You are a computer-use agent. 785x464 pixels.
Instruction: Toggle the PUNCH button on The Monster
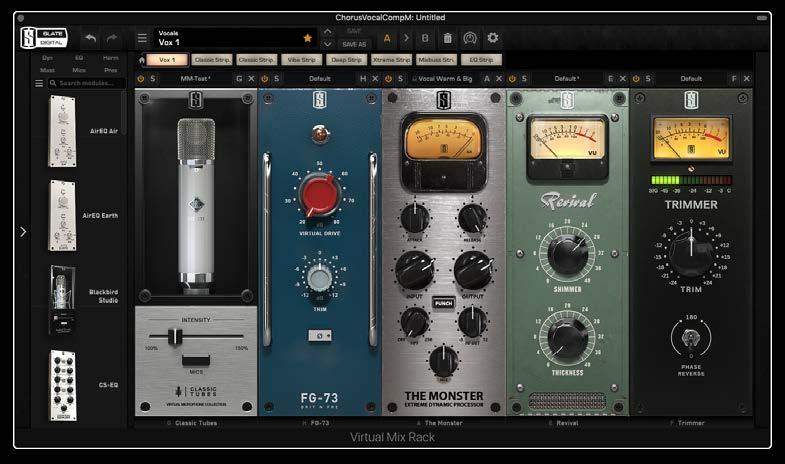click(x=444, y=303)
